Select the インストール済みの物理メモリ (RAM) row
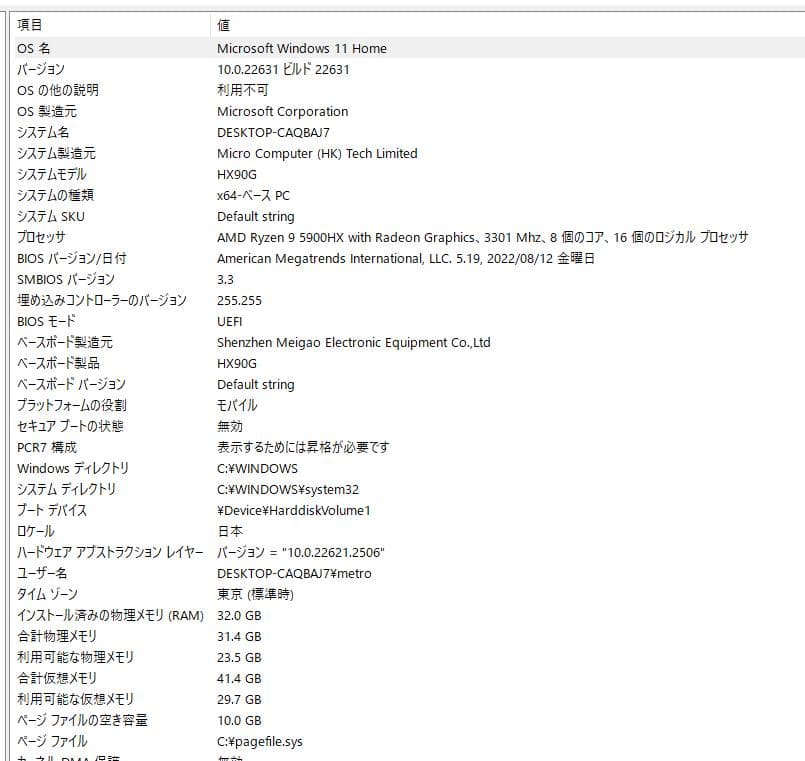Viewport: 805px width, 761px height. click(110, 615)
